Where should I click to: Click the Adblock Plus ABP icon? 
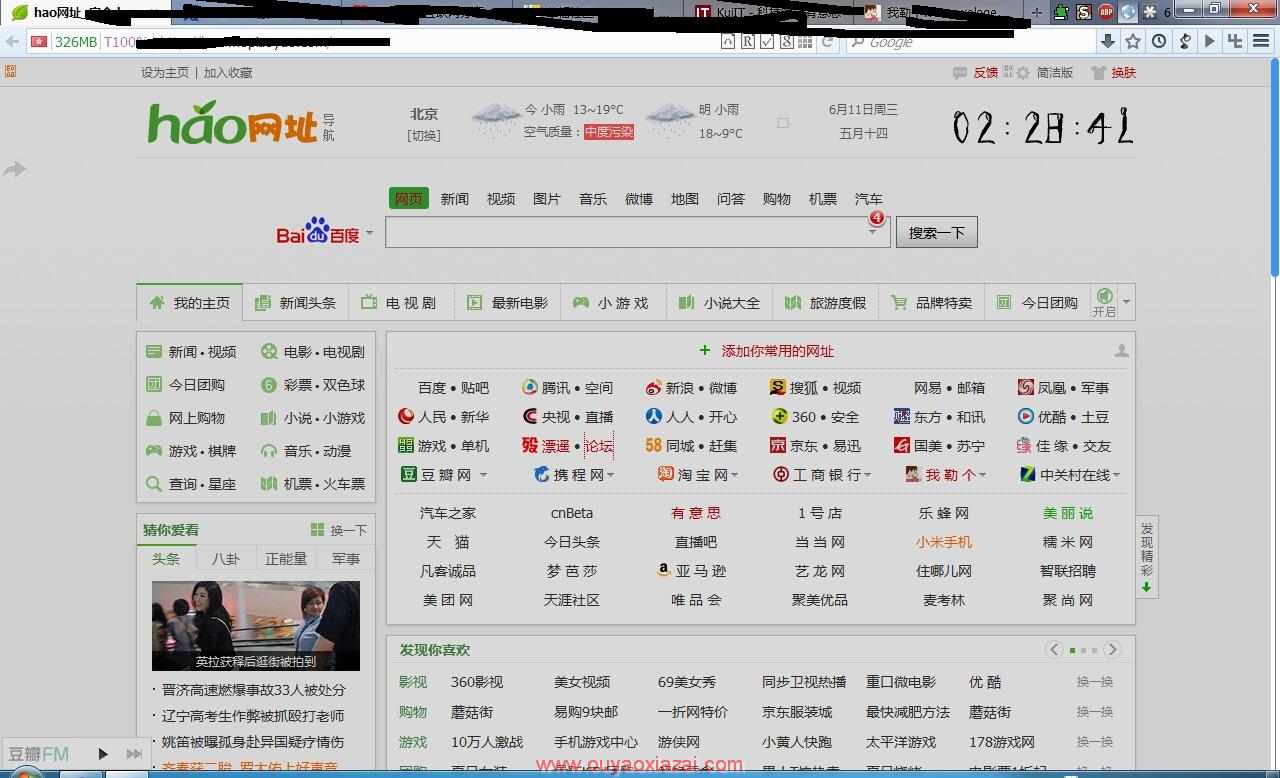point(1106,12)
